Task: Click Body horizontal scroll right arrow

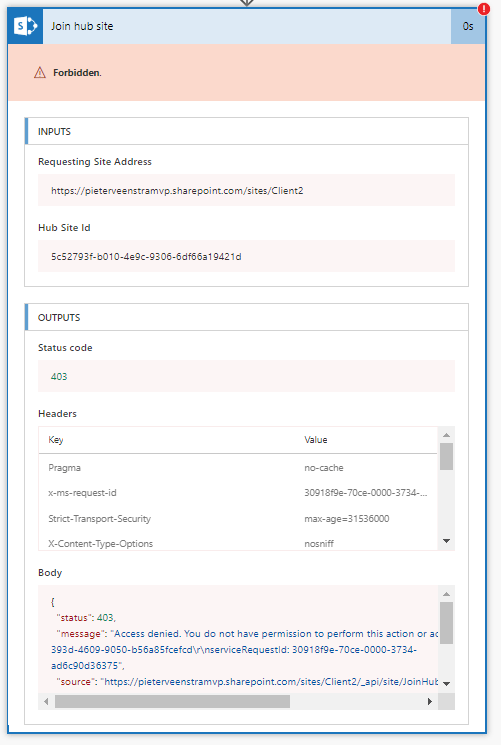Action: (x=430, y=702)
